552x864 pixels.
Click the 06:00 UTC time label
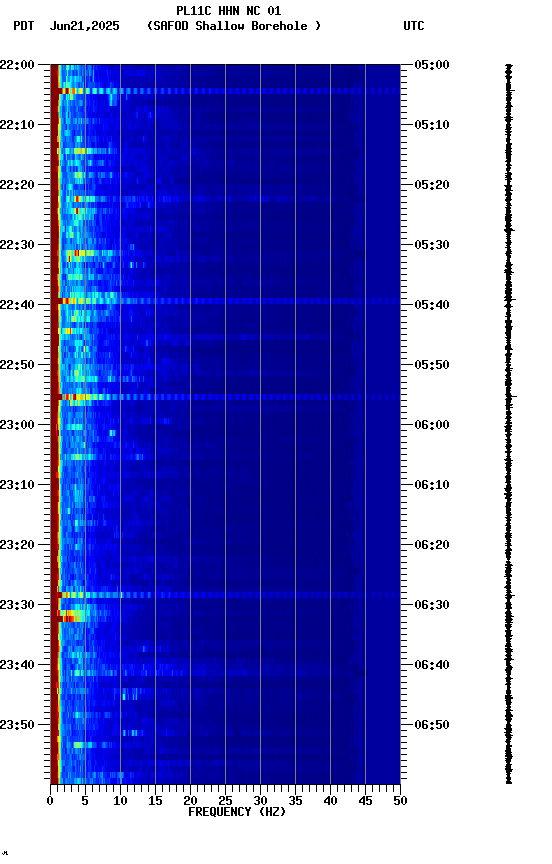click(432, 425)
